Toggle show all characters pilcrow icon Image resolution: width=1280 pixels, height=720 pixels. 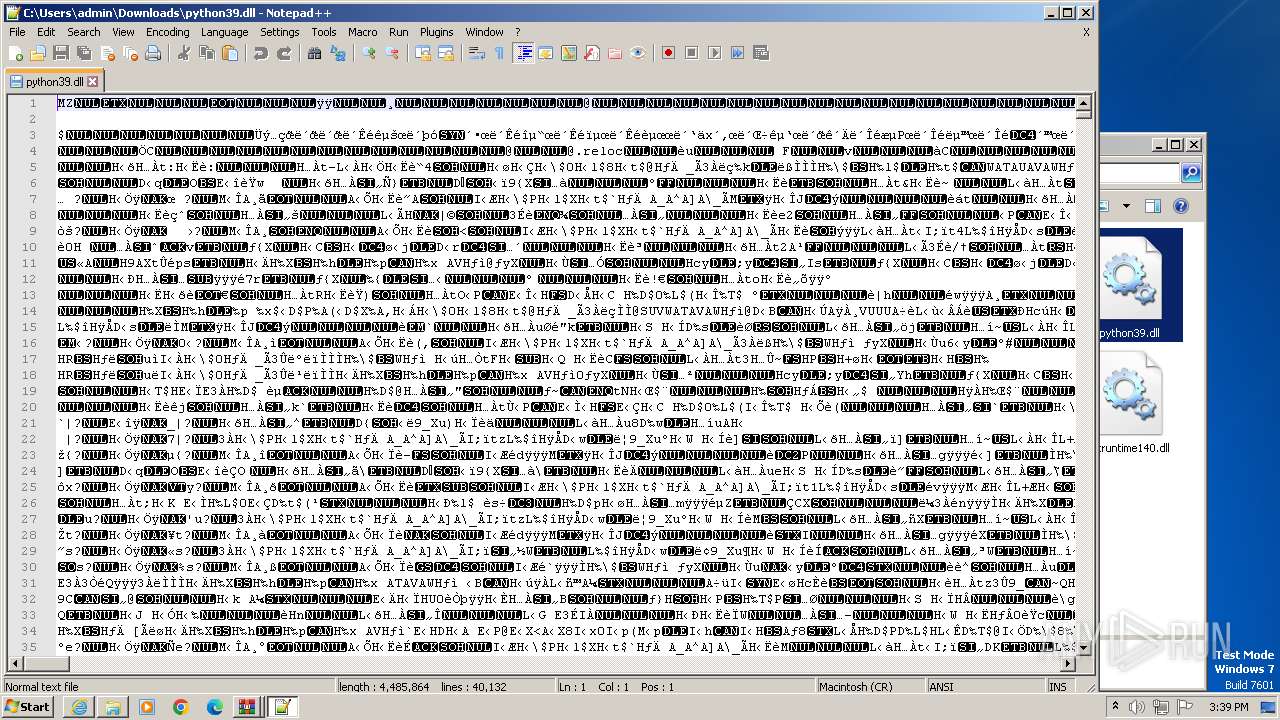[500, 53]
